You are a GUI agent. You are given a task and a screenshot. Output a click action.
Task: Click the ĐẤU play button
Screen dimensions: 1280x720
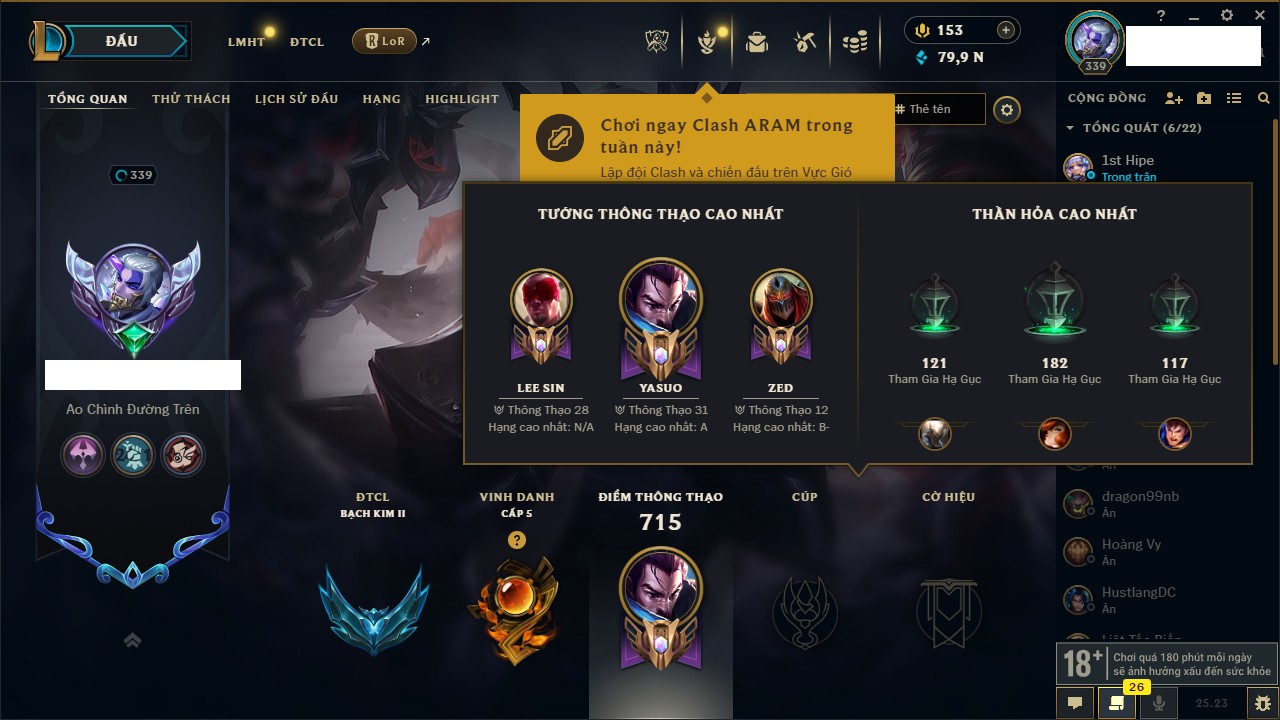click(122, 41)
